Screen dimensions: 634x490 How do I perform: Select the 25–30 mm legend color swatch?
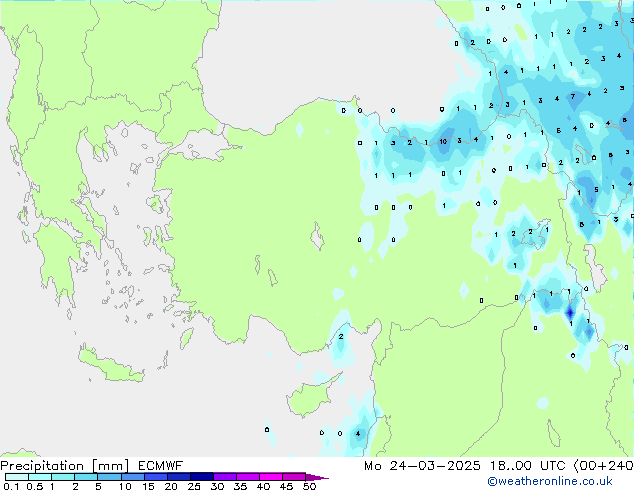click(202, 477)
